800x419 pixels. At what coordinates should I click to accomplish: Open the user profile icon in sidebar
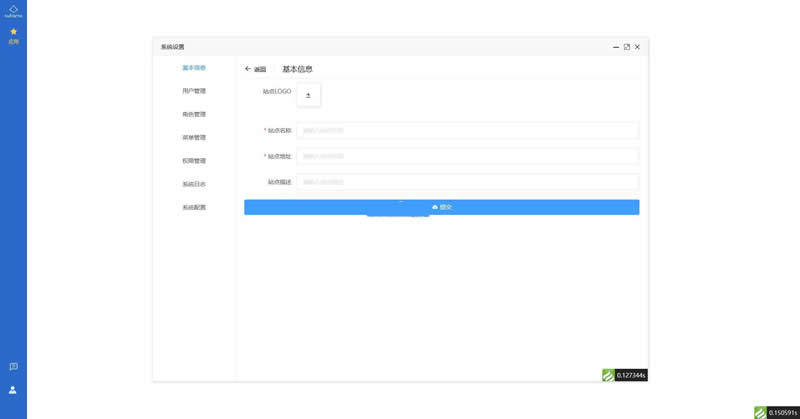(13, 390)
